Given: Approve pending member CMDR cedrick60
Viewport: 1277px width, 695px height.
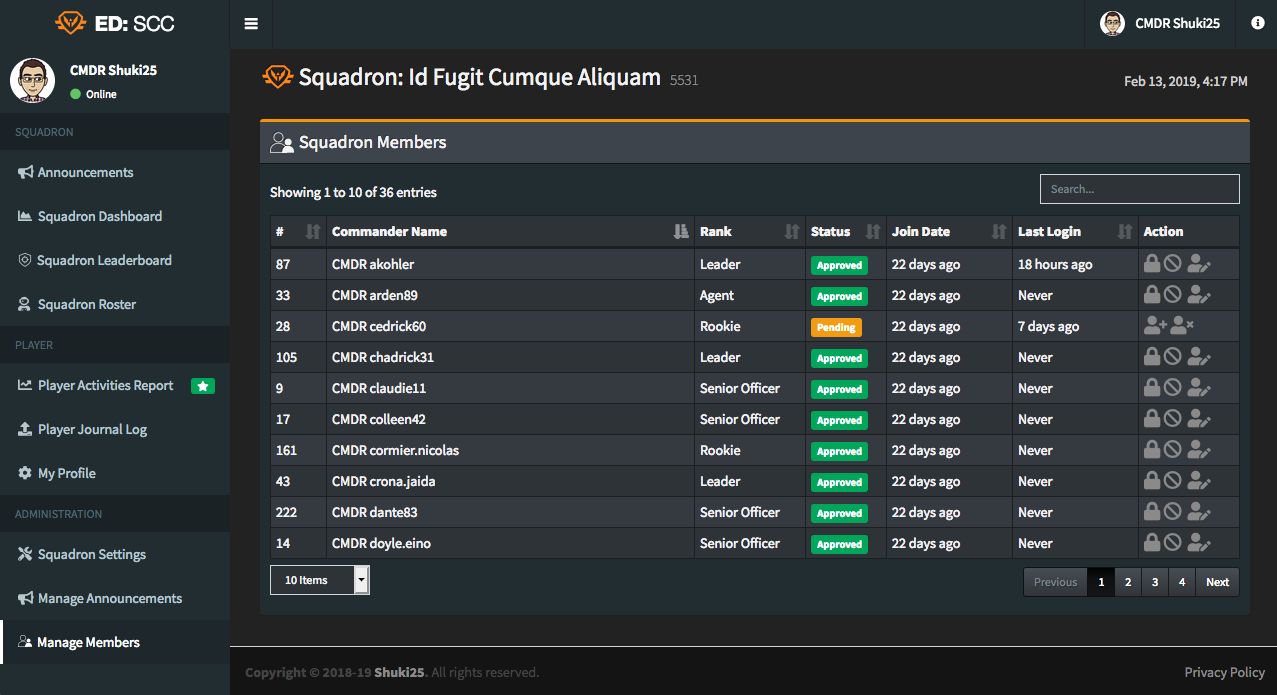Looking at the screenshot, I should (x=1155, y=326).
